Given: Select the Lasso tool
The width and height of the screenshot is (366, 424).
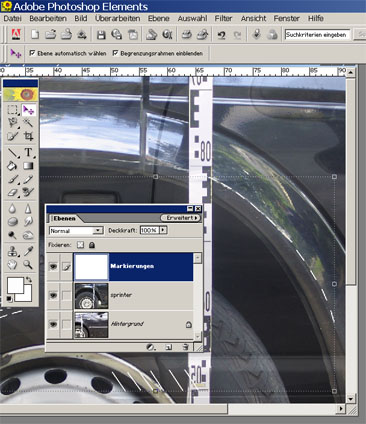Looking at the screenshot, I should [13, 123].
